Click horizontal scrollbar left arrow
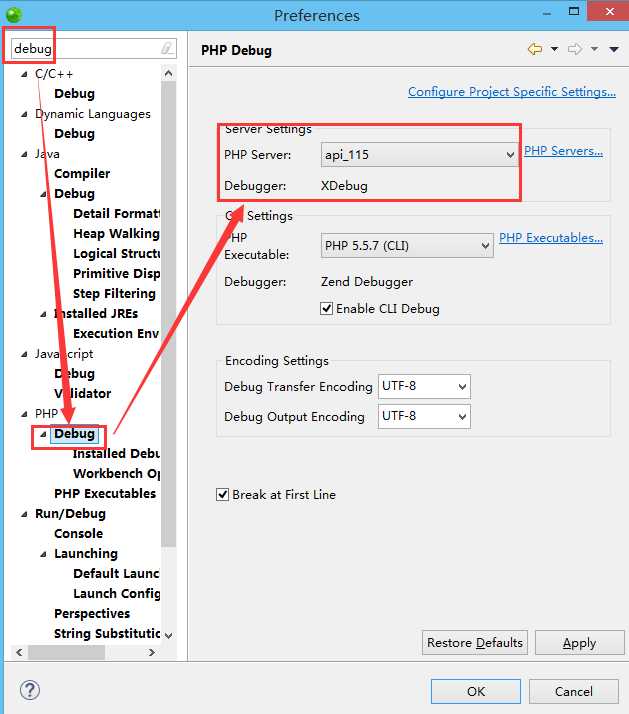 (19, 652)
